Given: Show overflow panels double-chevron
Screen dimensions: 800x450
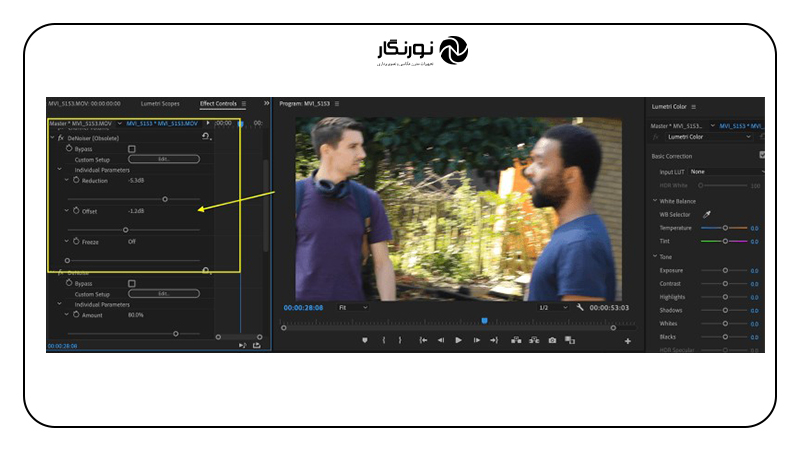Looking at the screenshot, I should (x=266, y=103).
